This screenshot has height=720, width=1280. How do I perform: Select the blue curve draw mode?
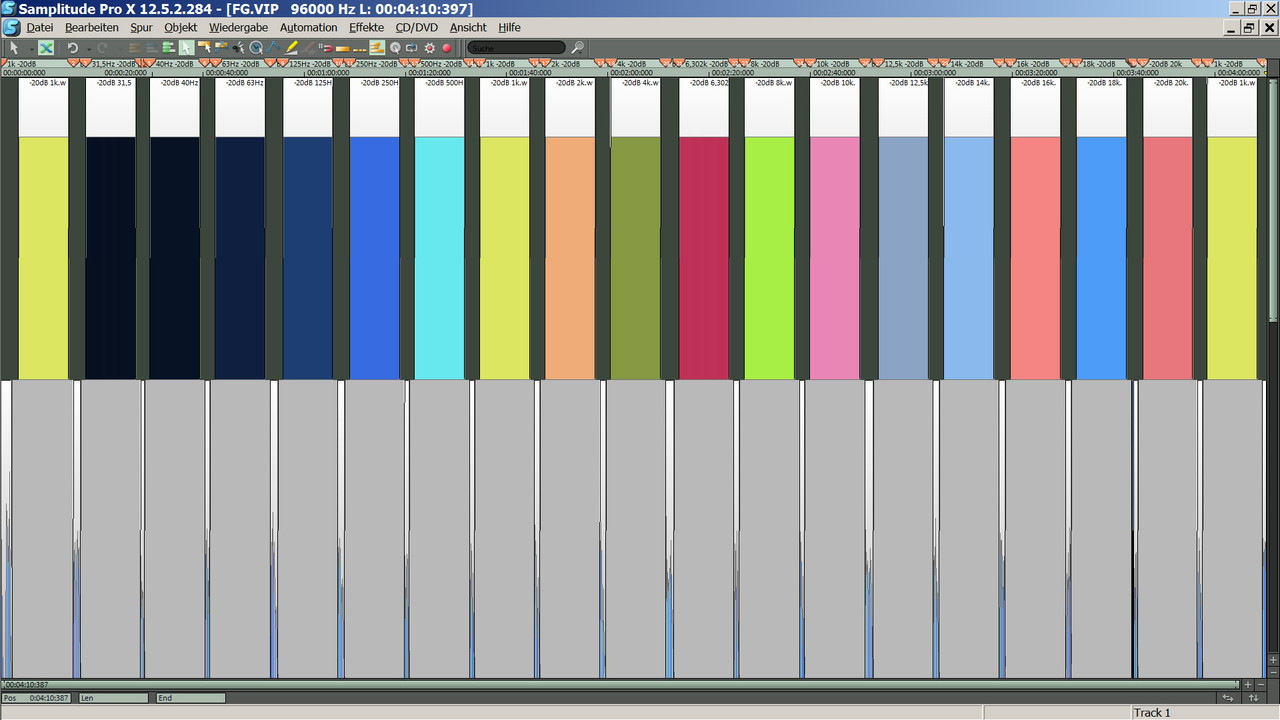tap(273, 47)
